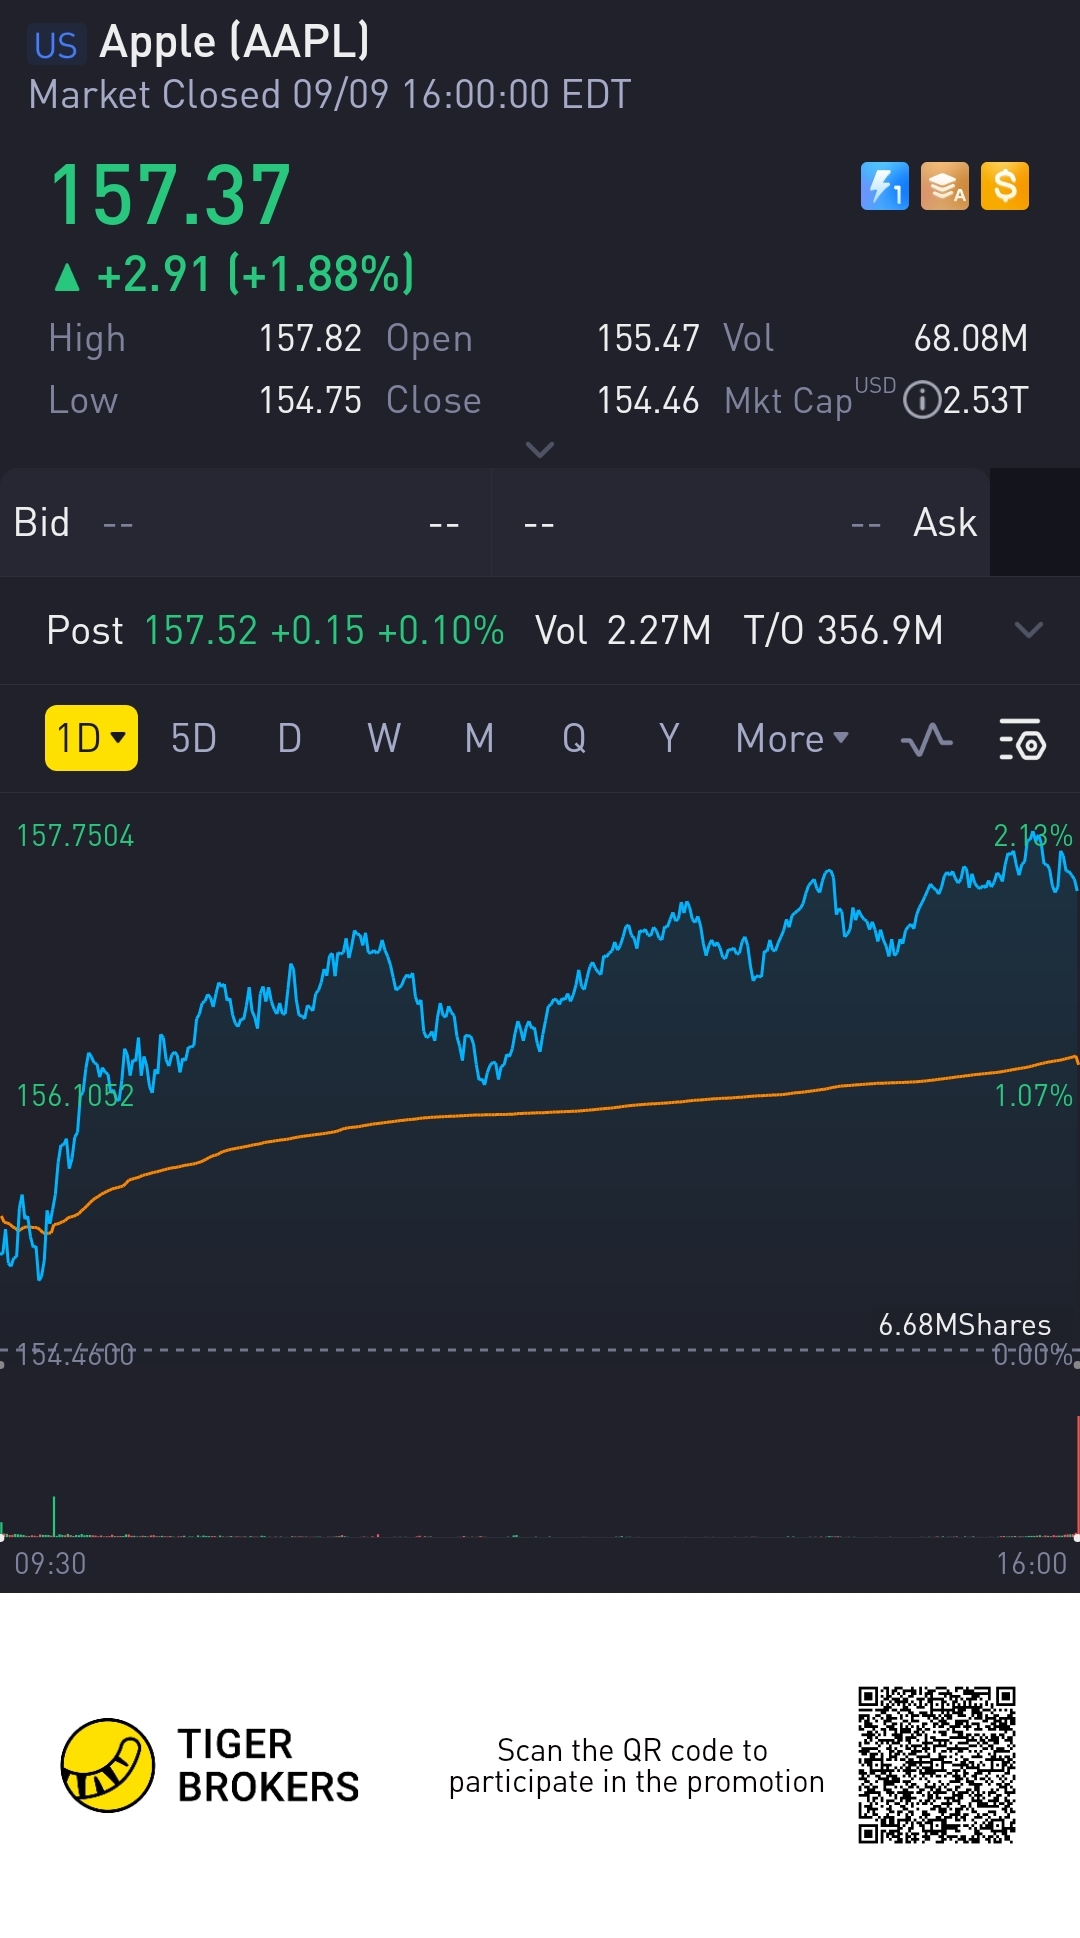1080x1938 pixels.
Task: Tap the Mkt Cap info icon
Action: (x=920, y=401)
